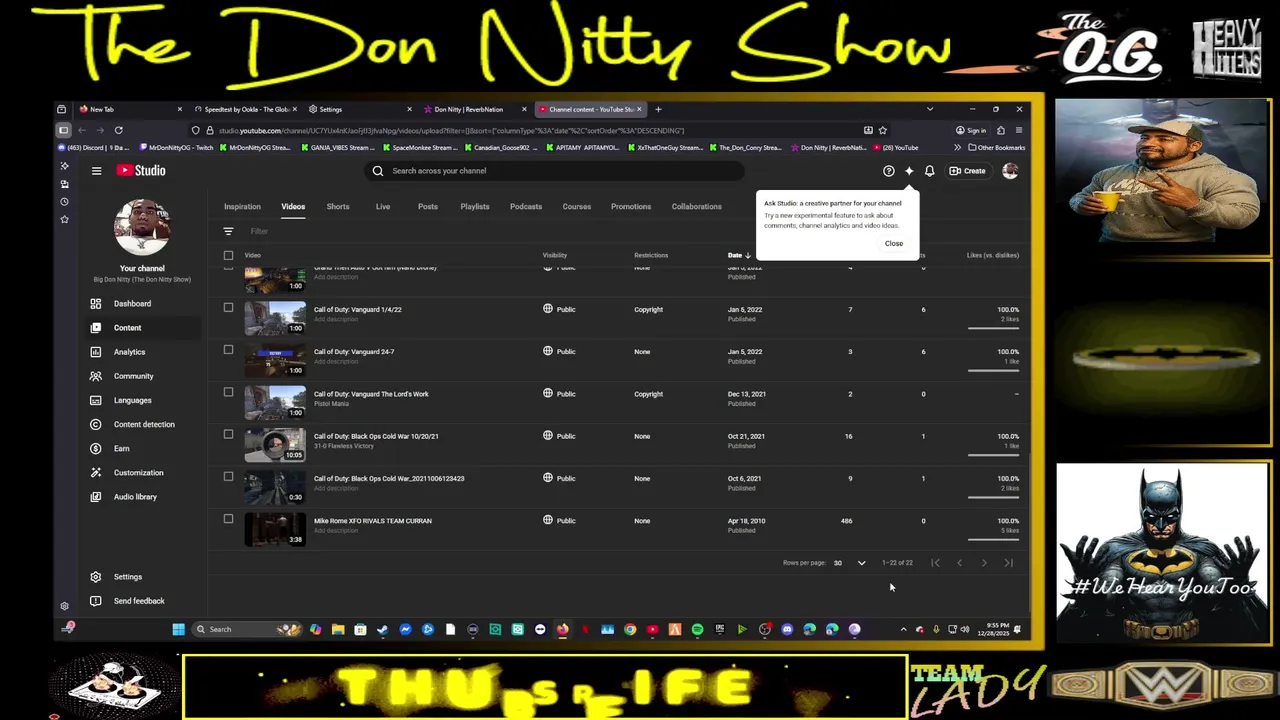
Task: Open Languages in the sidebar
Action: point(132,400)
